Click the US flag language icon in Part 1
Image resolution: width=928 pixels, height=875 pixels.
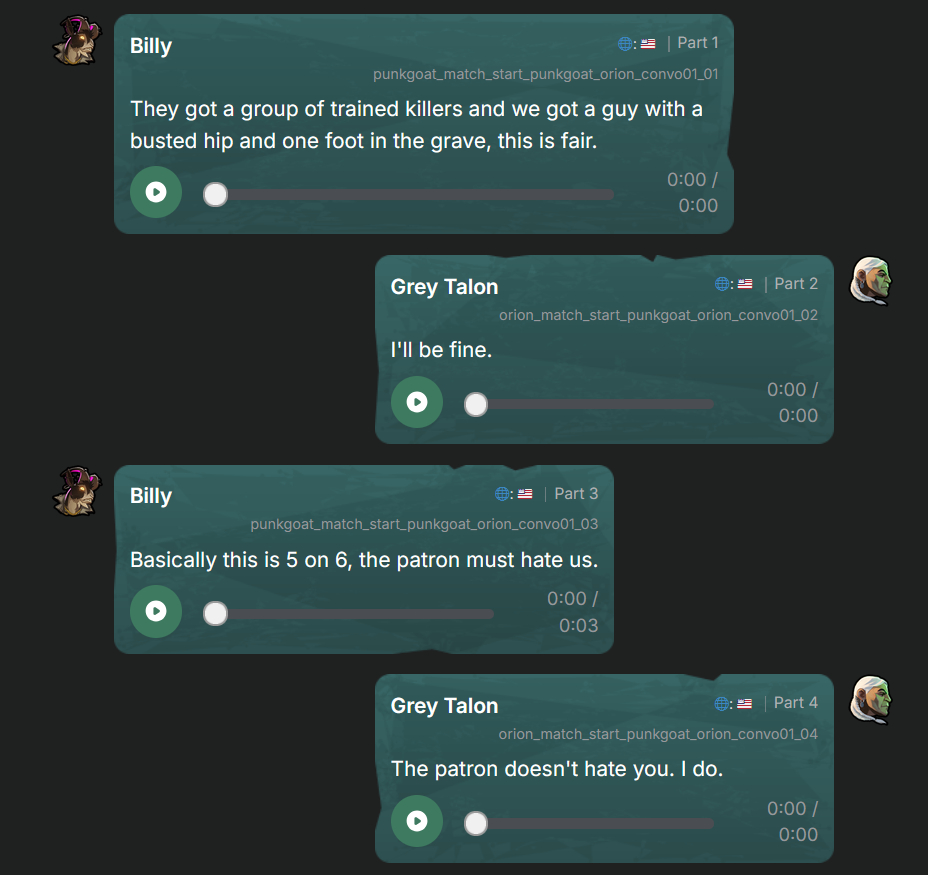coord(648,44)
